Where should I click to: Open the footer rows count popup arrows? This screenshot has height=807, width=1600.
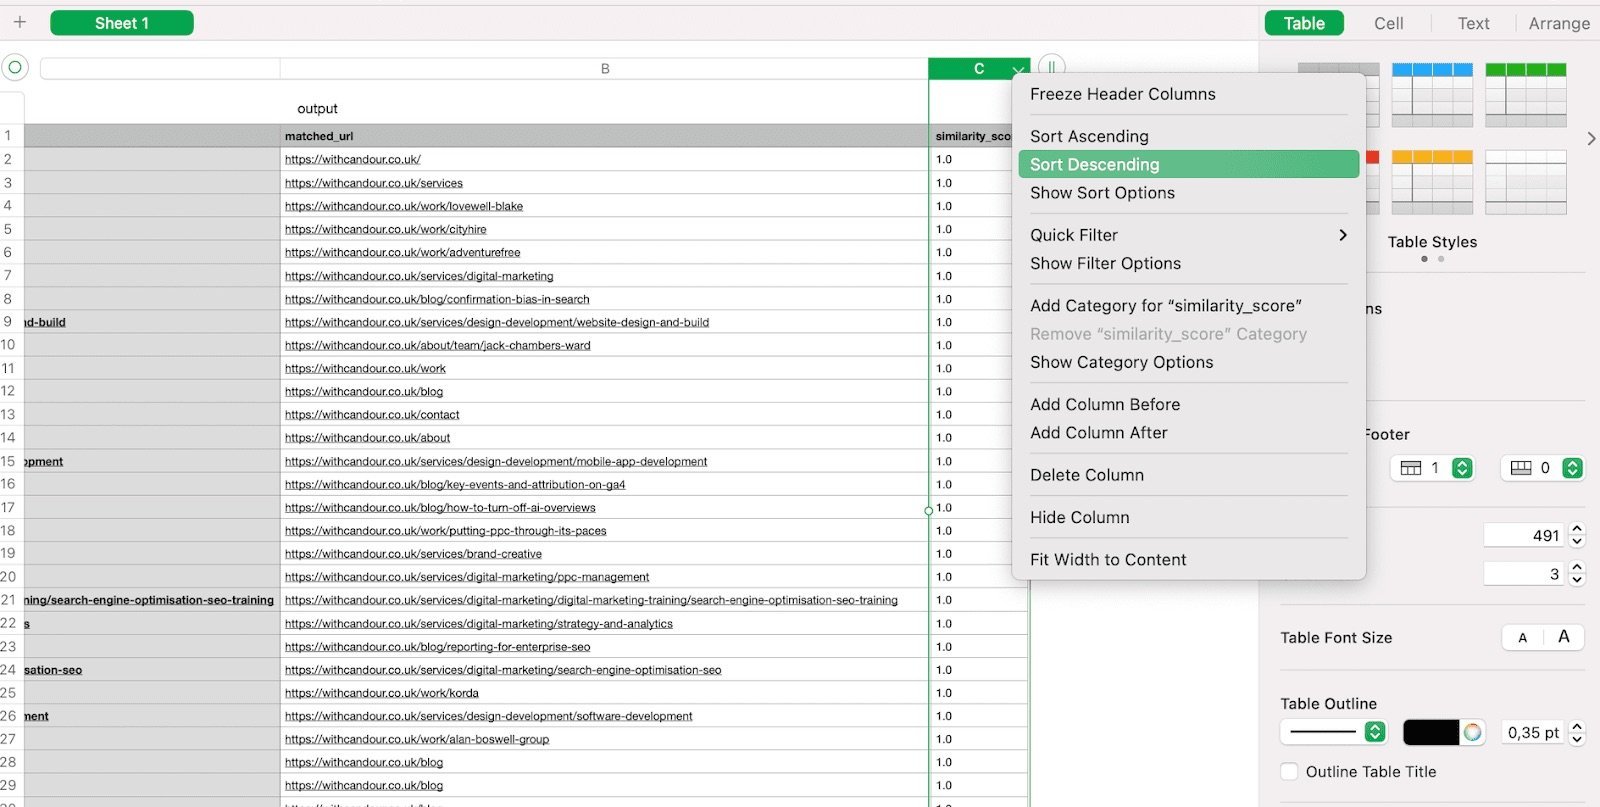[x=1572, y=468]
